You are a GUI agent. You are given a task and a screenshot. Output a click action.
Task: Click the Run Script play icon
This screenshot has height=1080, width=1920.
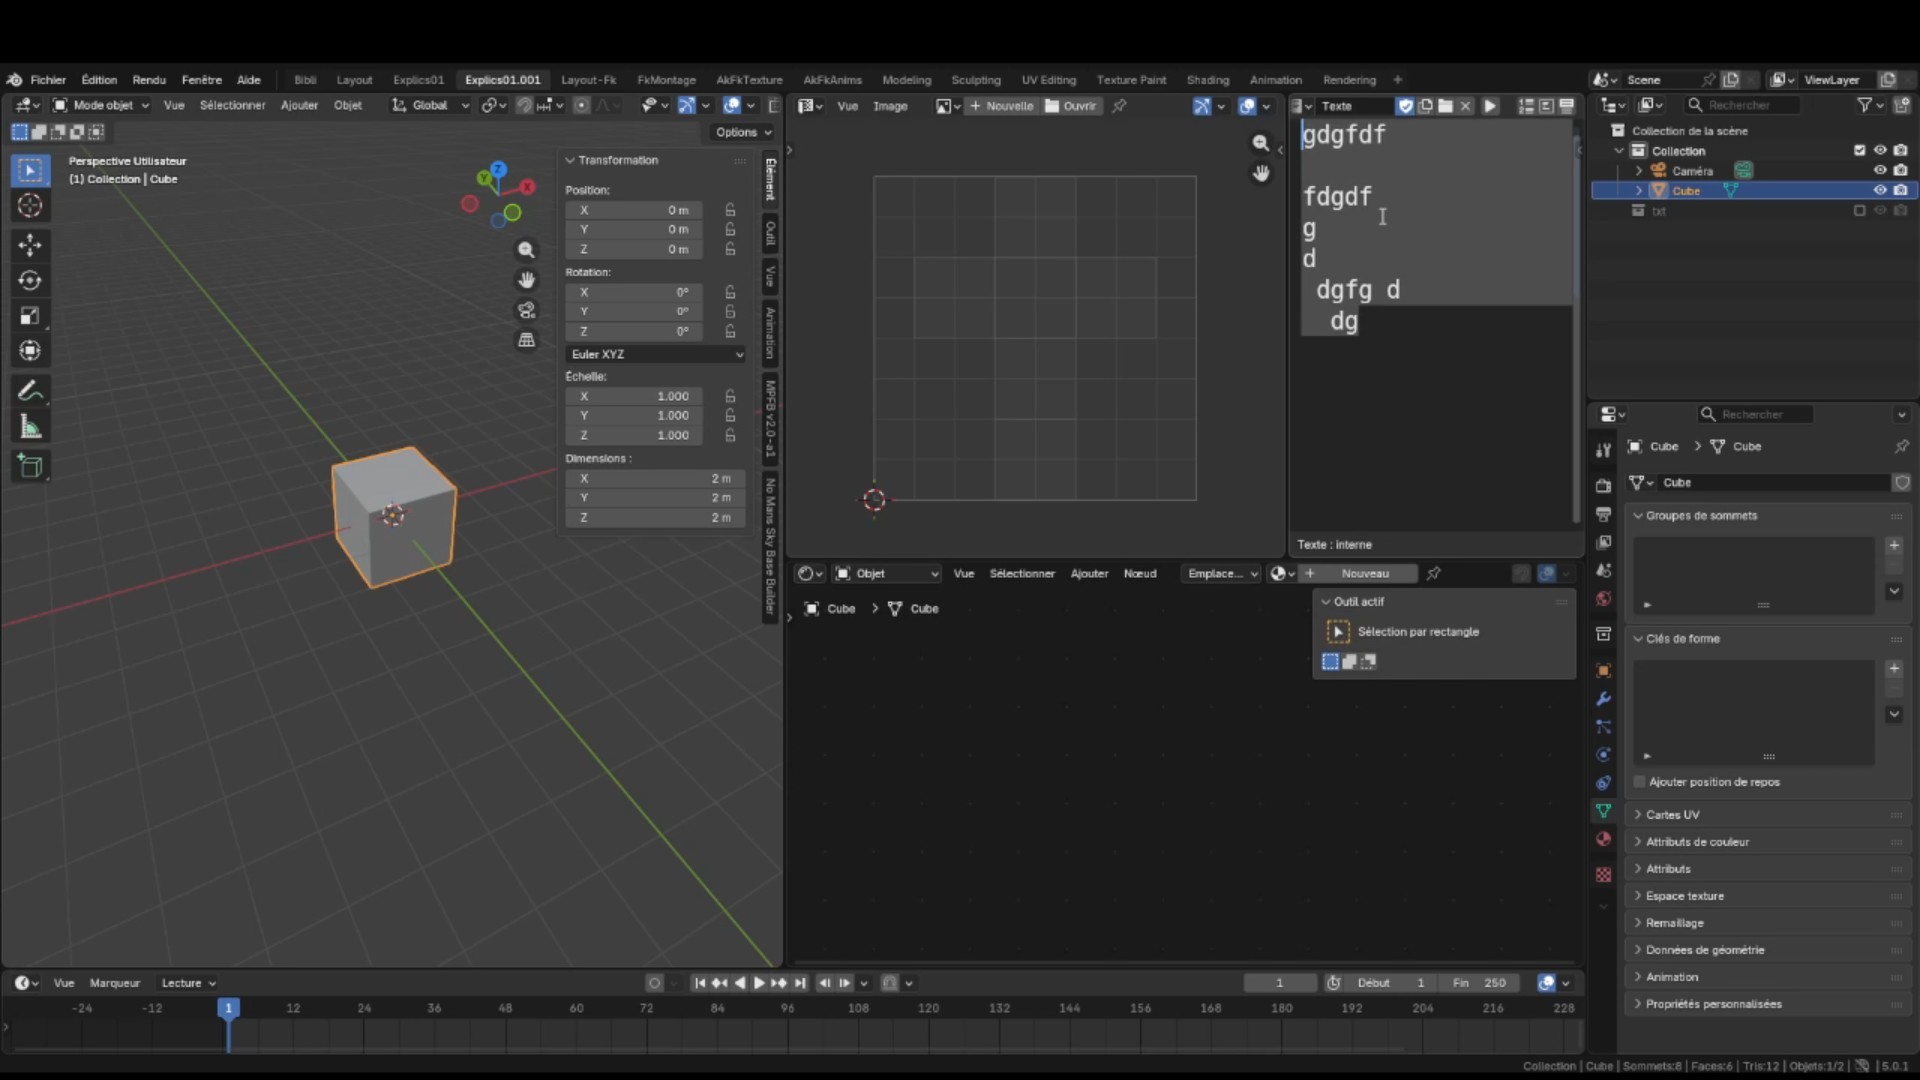point(1490,106)
